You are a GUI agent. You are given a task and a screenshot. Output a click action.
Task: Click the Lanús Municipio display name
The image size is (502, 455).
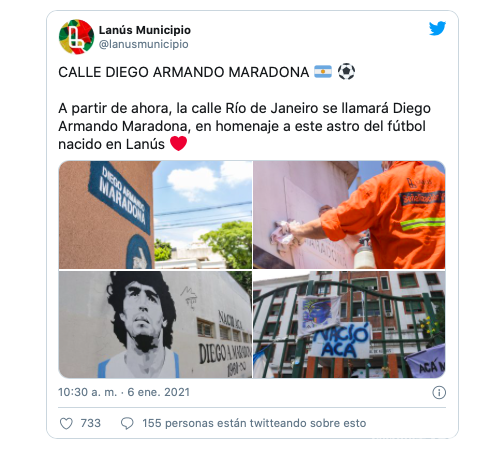tap(145, 30)
